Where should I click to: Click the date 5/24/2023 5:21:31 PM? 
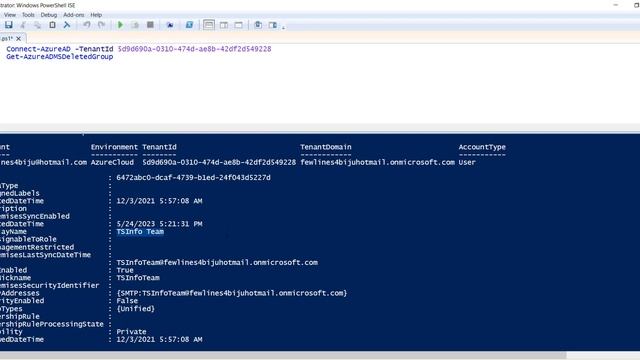(x=159, y=224)
